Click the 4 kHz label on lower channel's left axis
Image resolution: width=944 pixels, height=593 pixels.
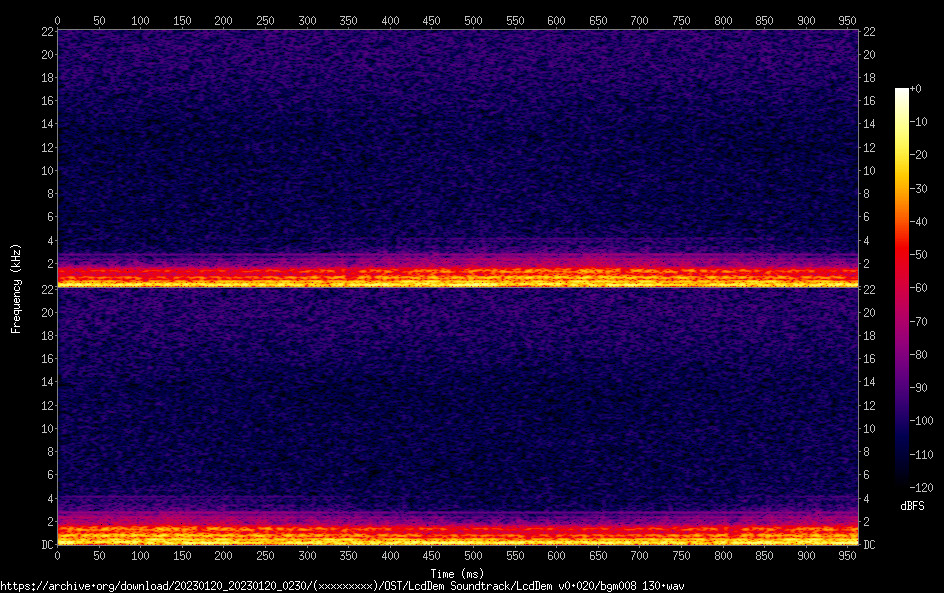[49, 498]
